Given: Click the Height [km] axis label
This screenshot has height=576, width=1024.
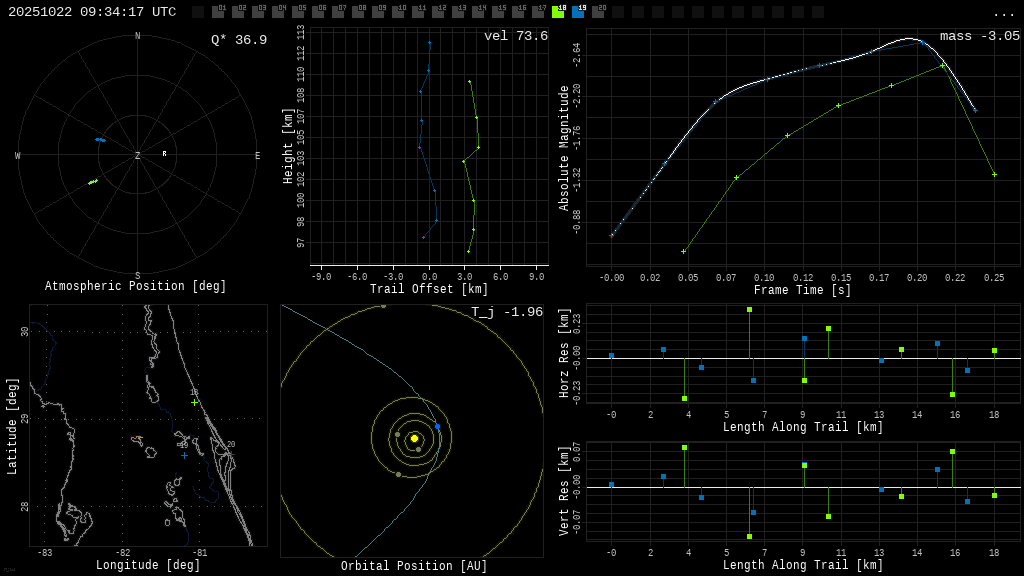Looking at the screenshot, I should [287, 146].
